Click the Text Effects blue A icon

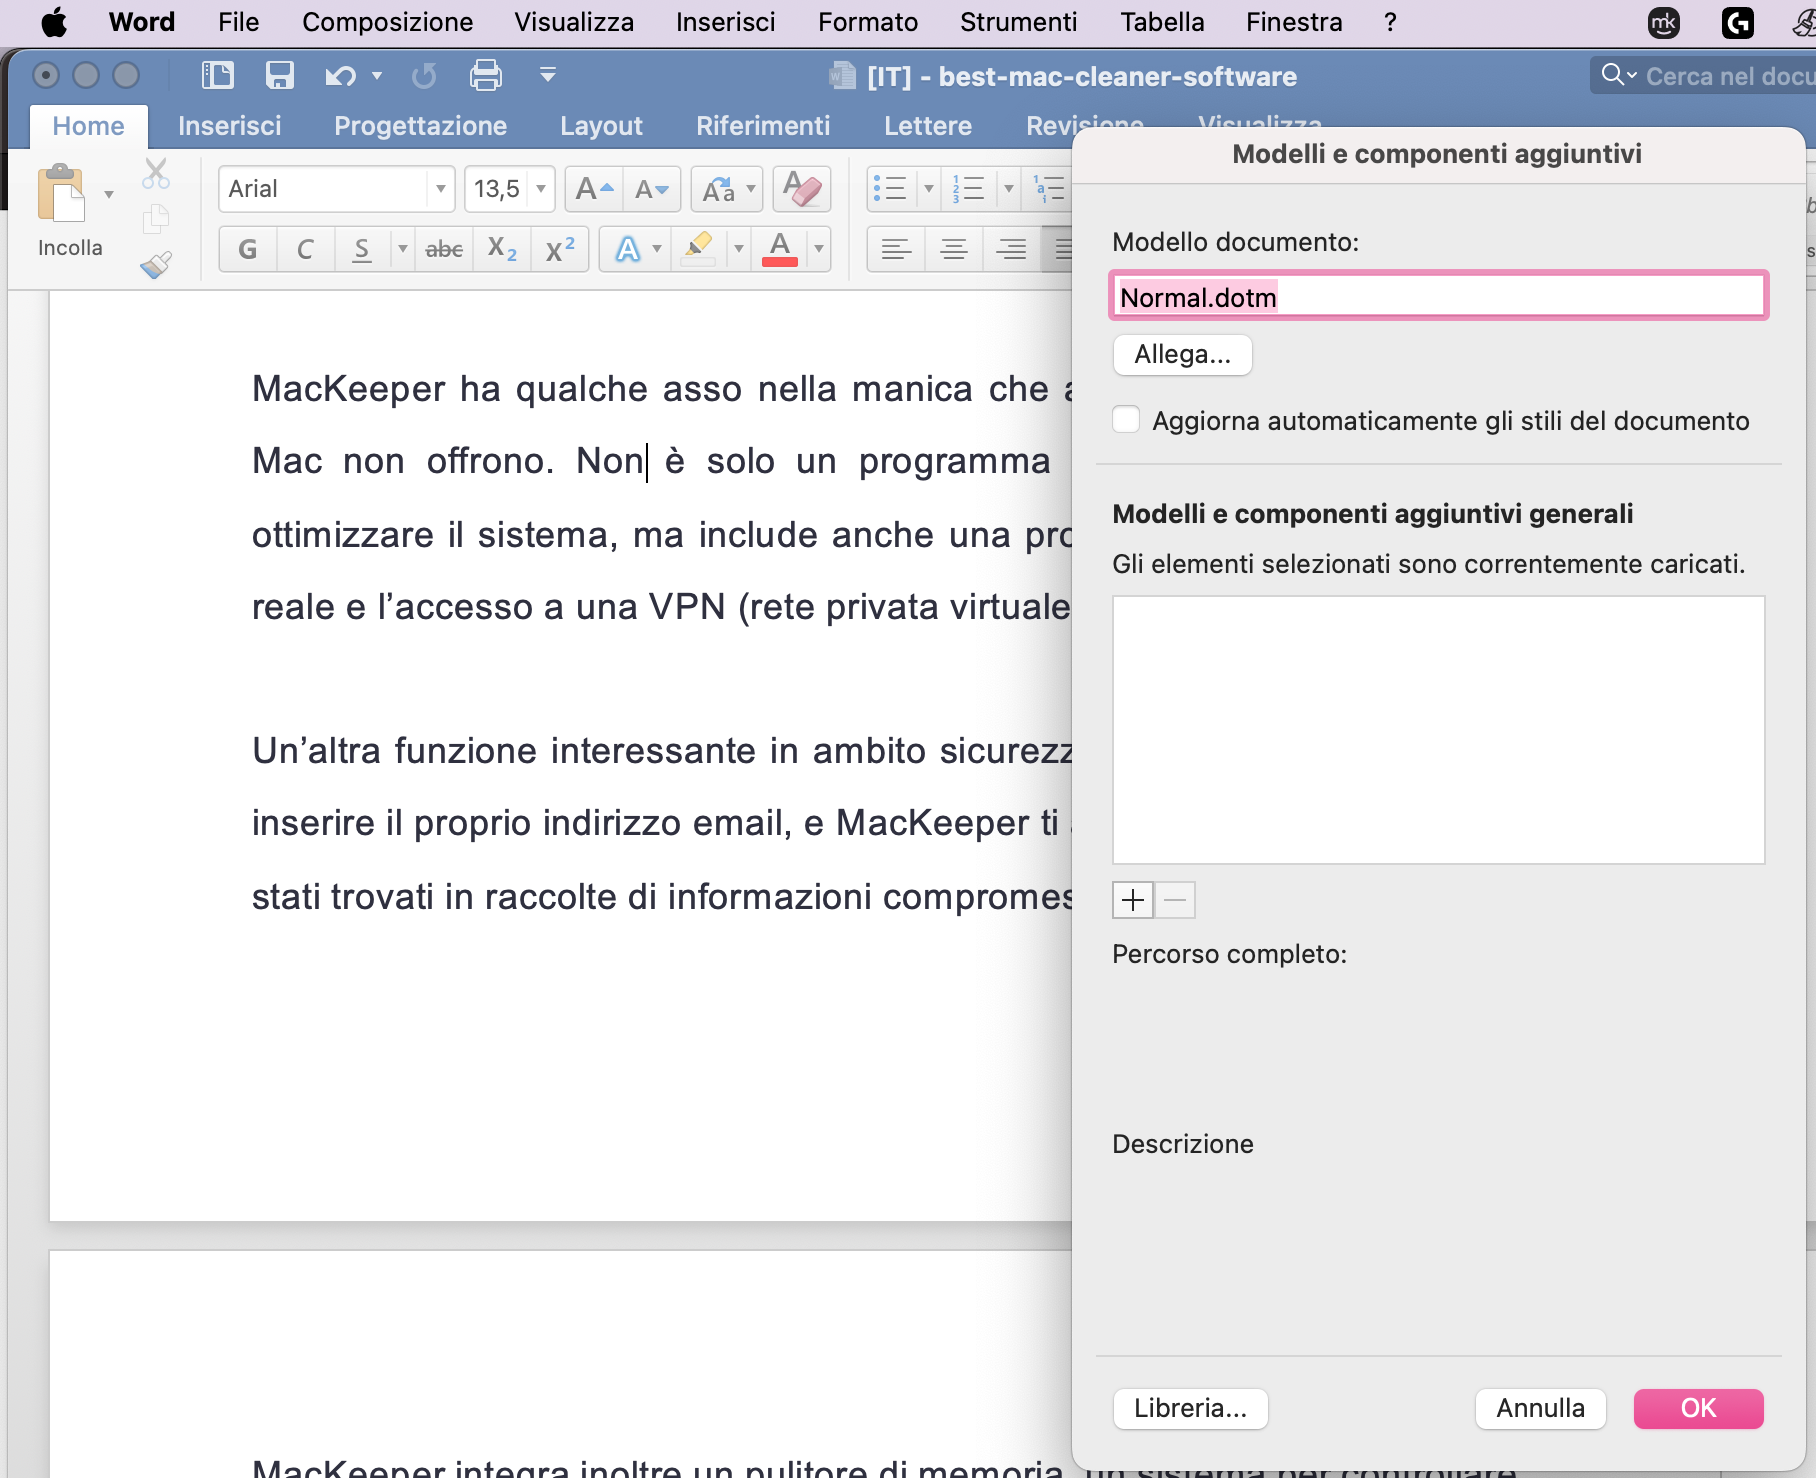click(x=627, y=249)
